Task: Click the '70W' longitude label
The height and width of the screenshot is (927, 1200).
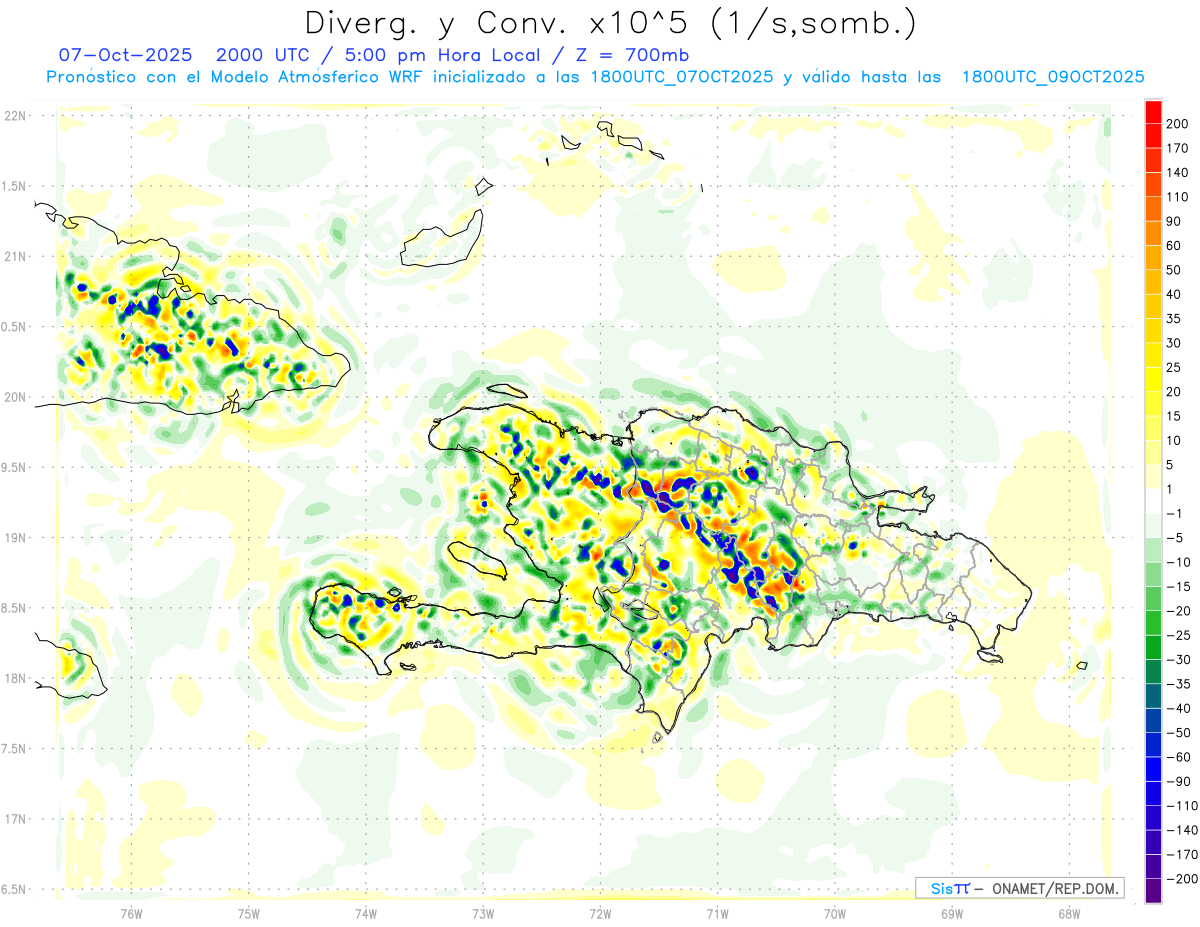Action: (834, 914)
